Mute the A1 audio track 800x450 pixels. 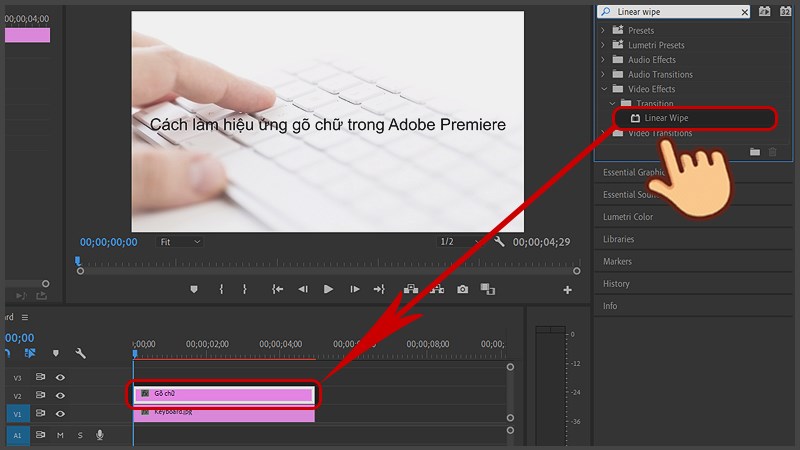click(x=60, y=435)
